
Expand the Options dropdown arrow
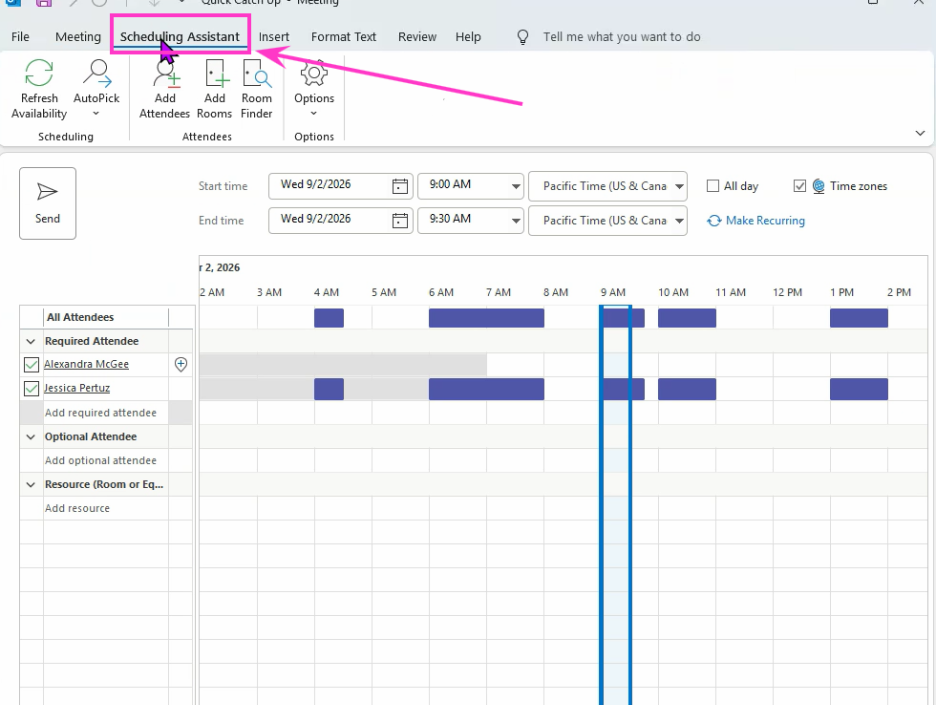[x=314, y=113]
